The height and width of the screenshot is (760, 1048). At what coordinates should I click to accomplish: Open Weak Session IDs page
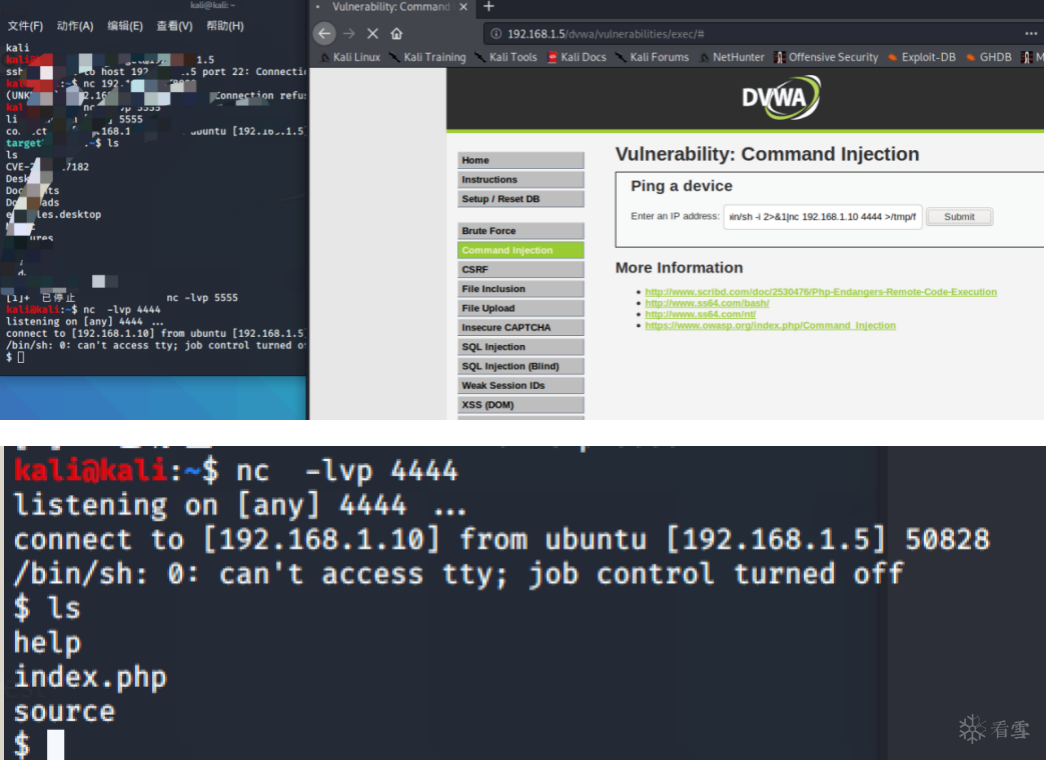click(521, 386)
